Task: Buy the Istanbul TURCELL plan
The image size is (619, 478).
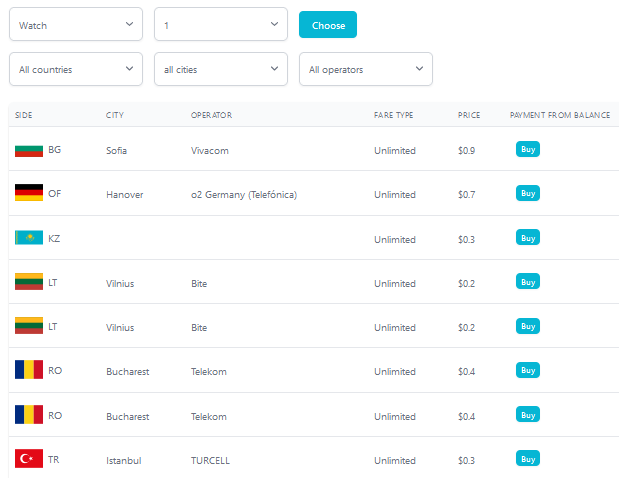Action: click(528, 458)
